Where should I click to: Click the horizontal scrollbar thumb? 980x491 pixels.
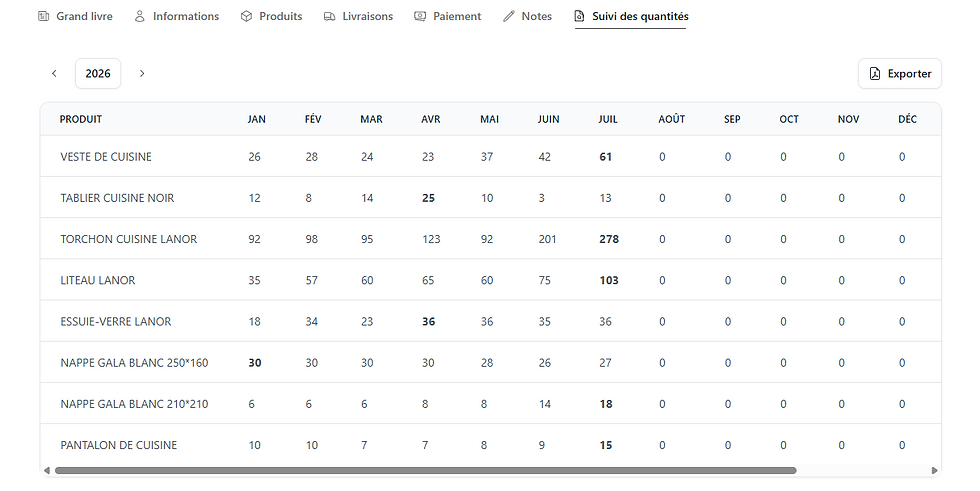coord(426,470)
